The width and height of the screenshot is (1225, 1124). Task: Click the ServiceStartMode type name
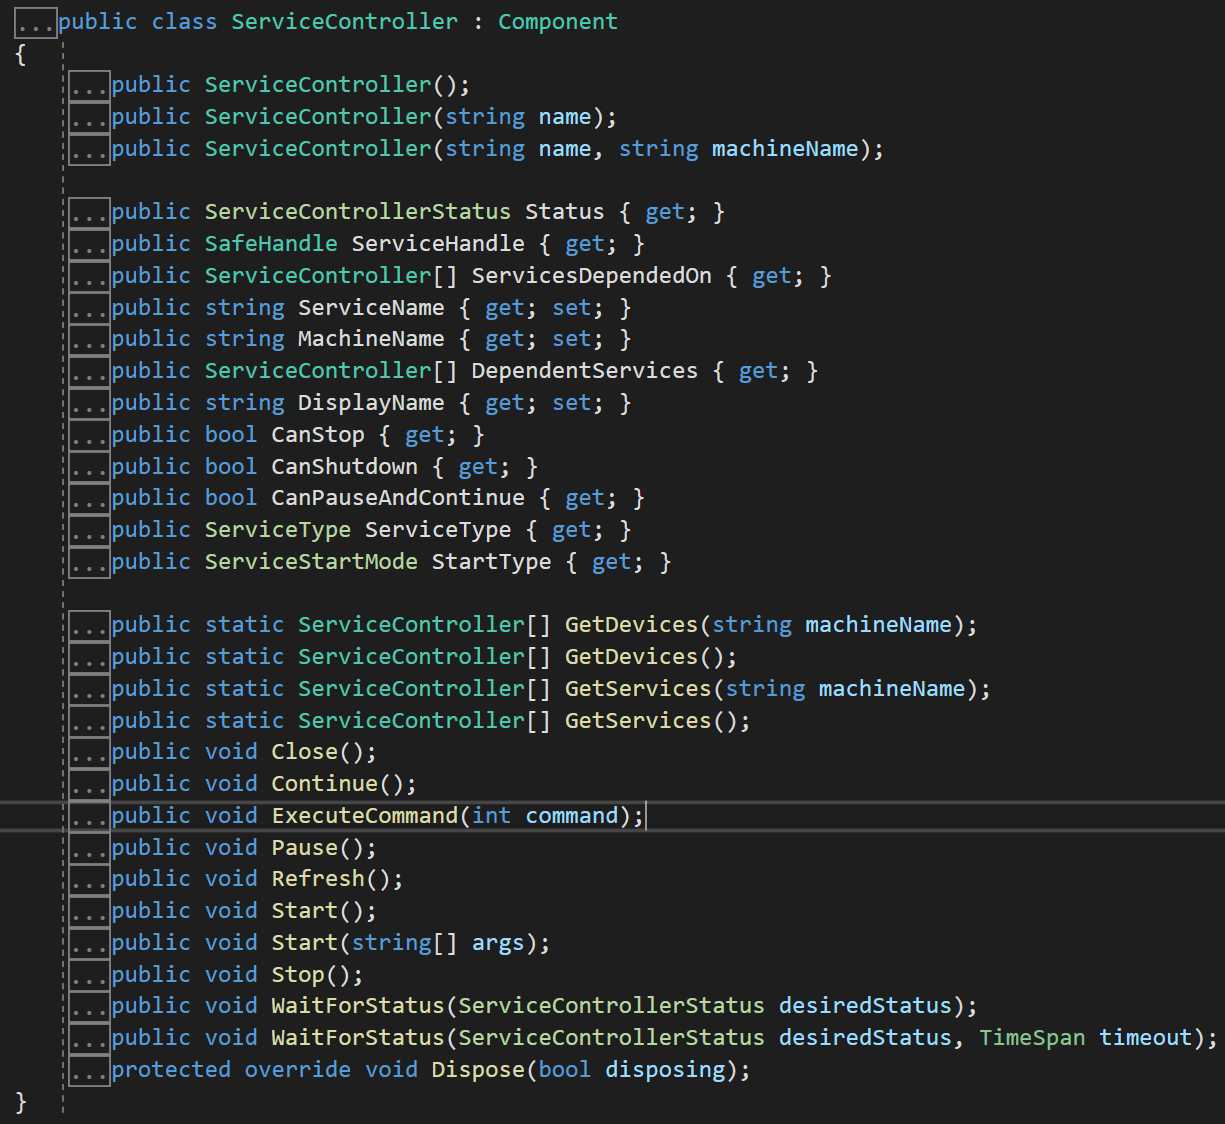311,562
